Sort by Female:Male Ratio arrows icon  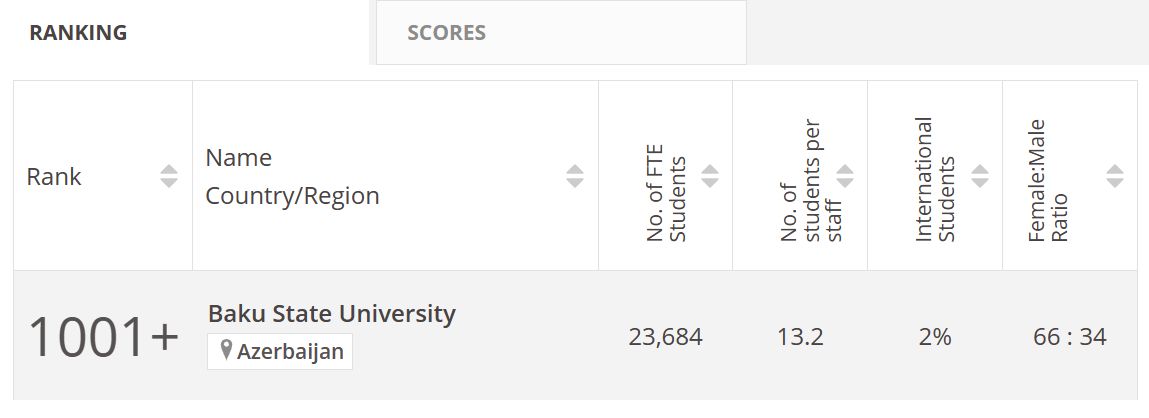(1115, 177)
